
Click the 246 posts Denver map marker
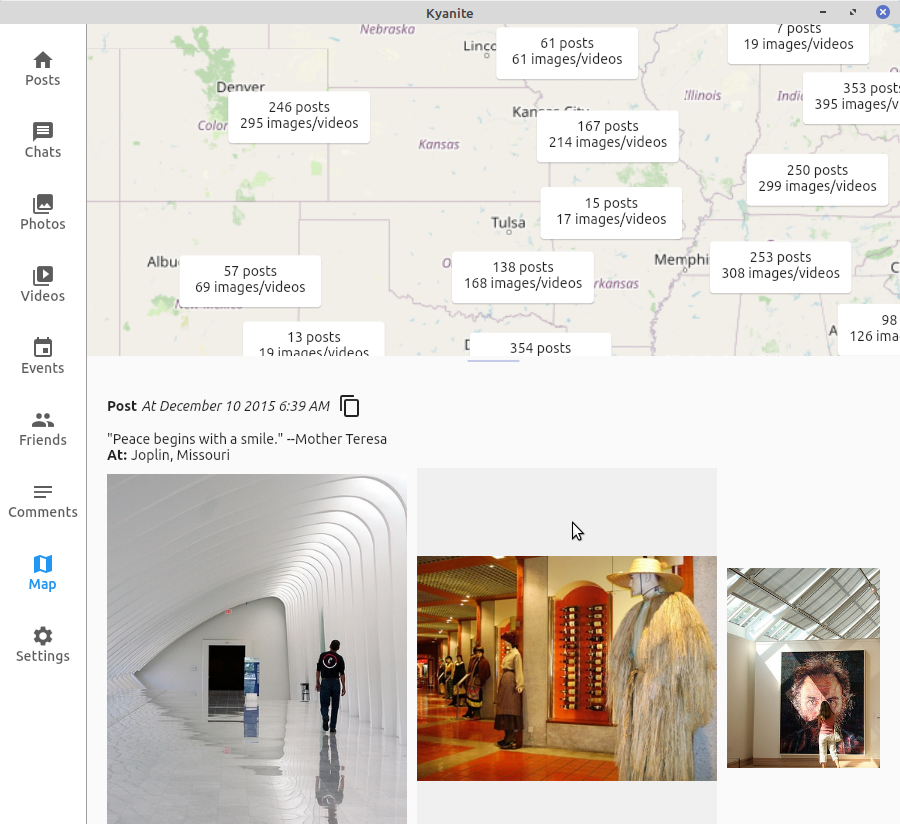click(299, 116)
